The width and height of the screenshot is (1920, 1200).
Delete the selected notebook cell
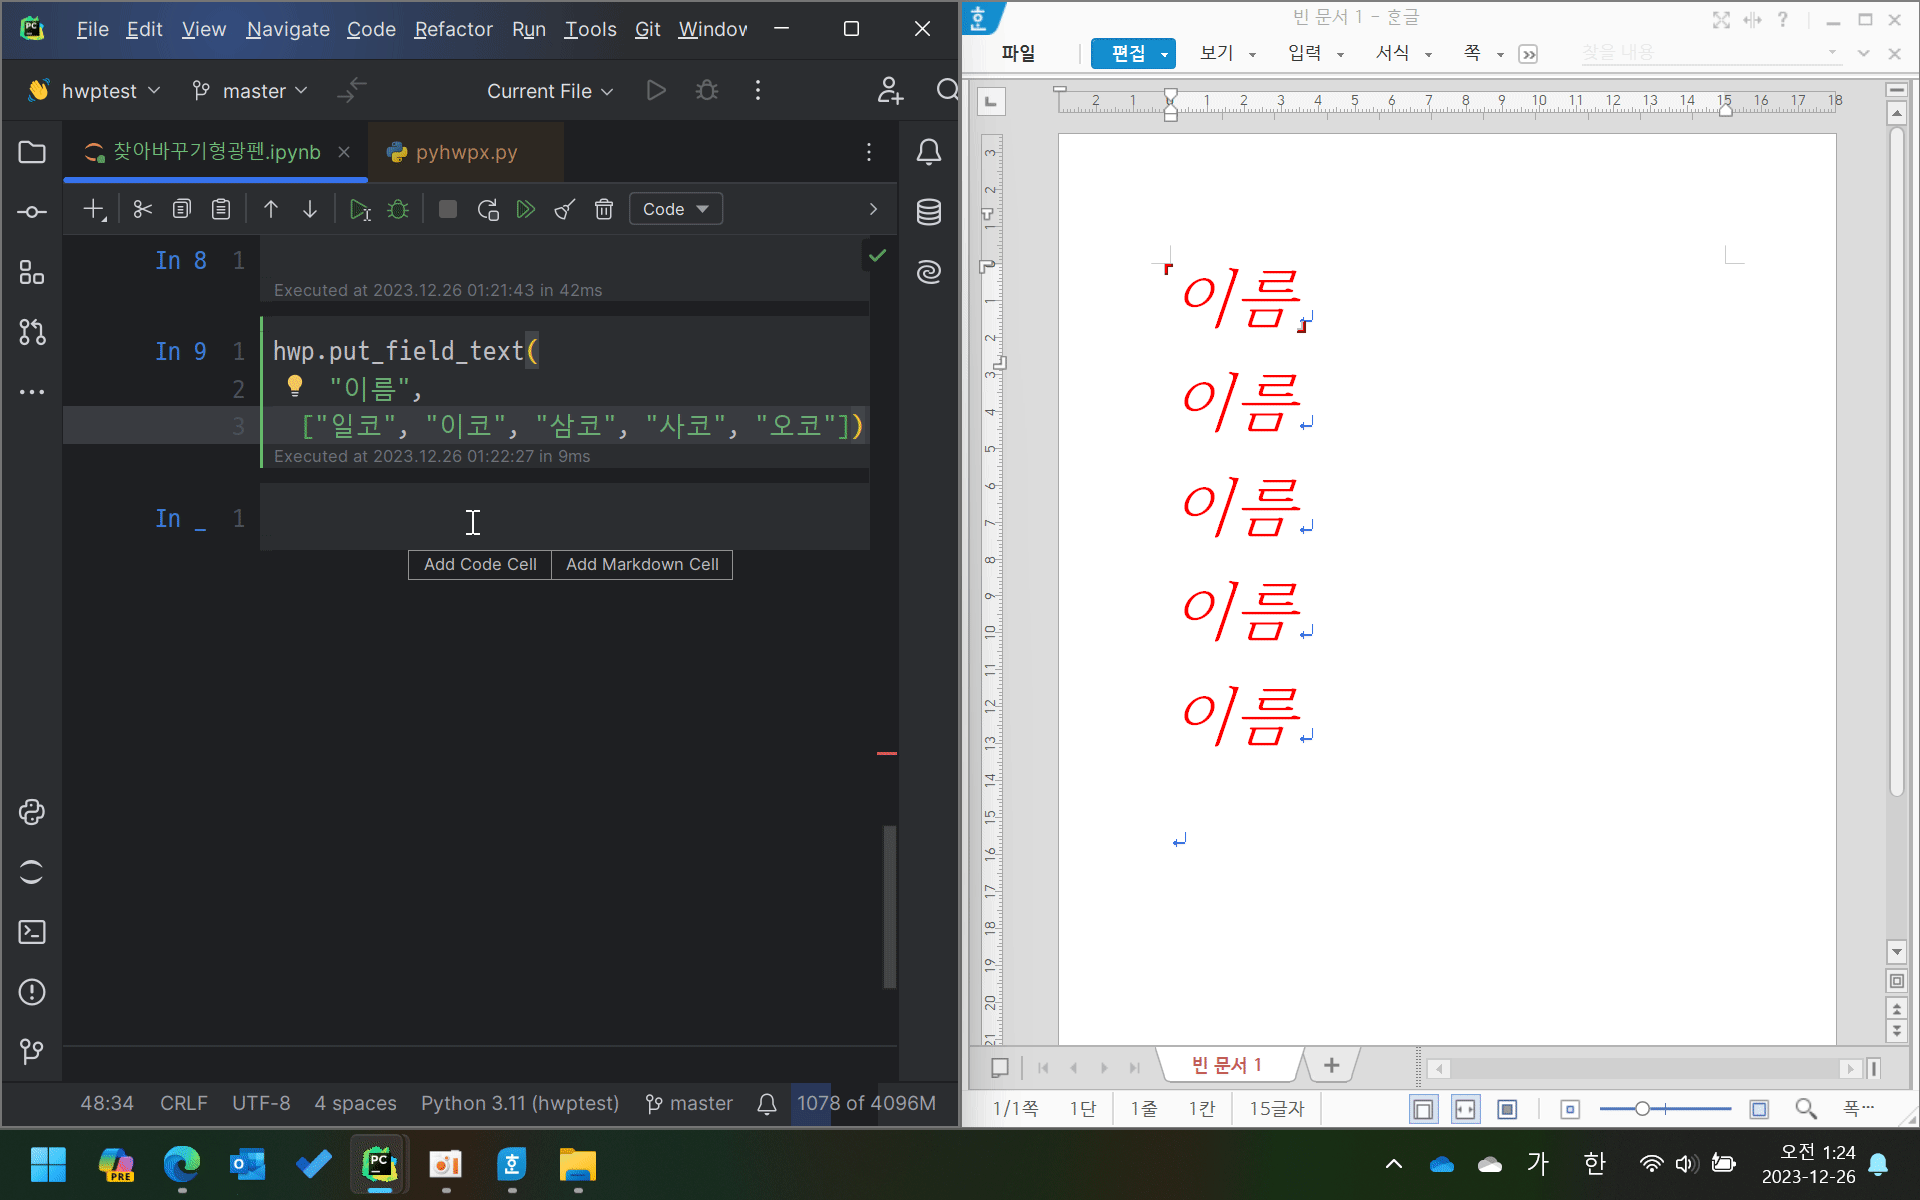pos(603,209)
